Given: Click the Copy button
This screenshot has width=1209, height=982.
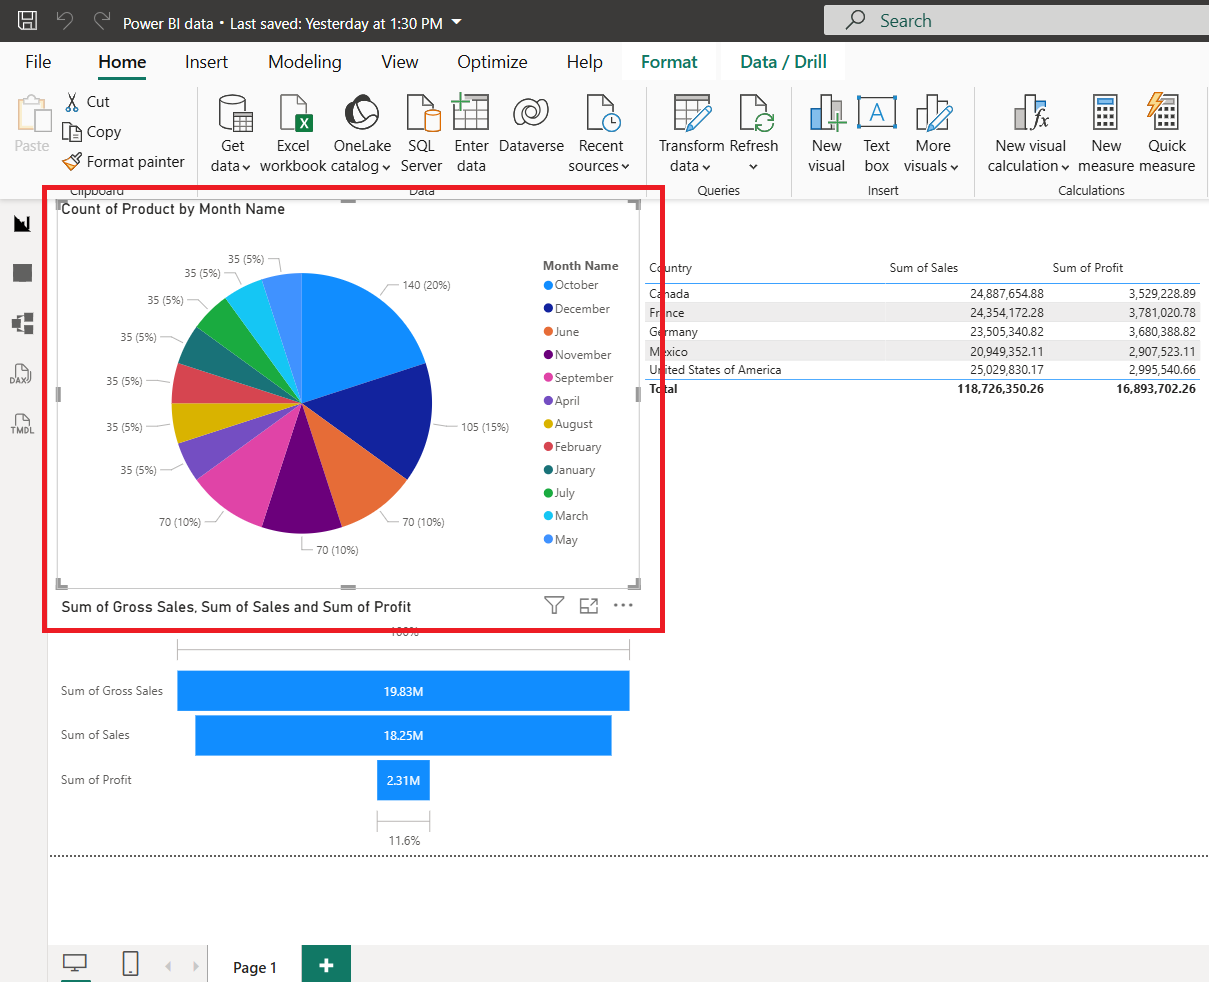Looking at the screenshot, I should click(x=91, y=132).
